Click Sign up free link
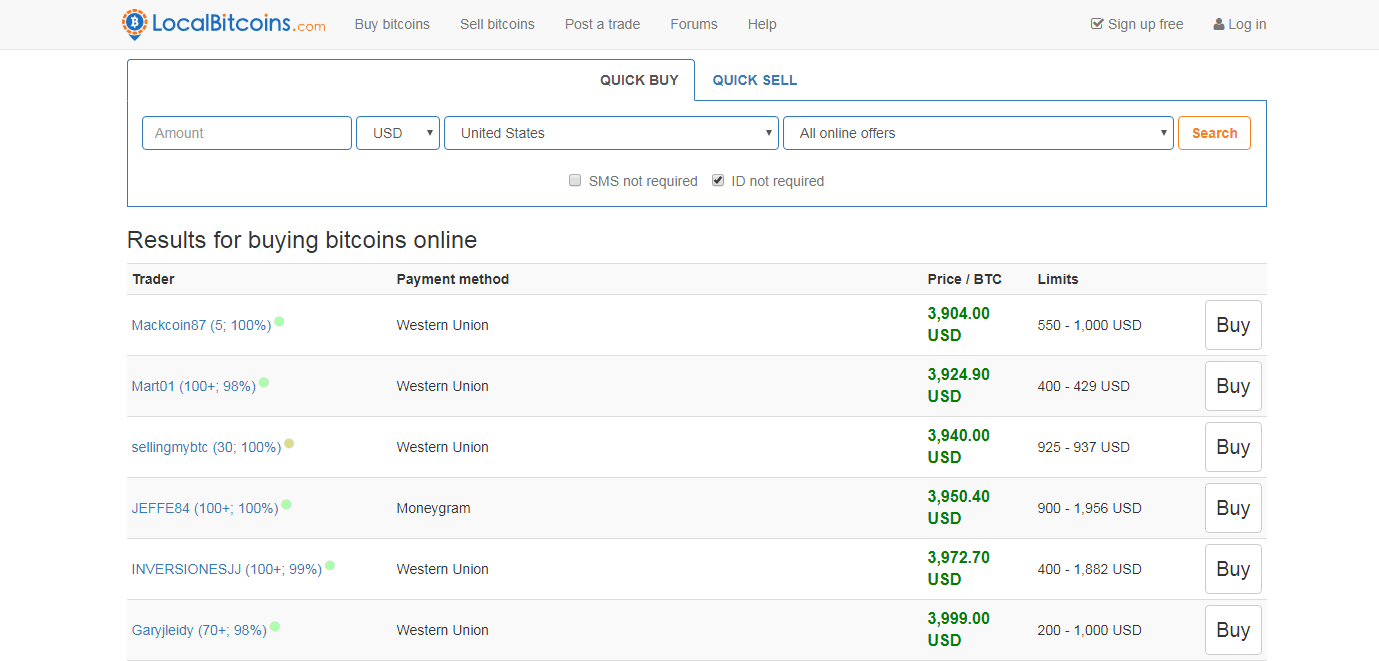The height and width of the screenshot is (661, 1379). click(1137, 24)
